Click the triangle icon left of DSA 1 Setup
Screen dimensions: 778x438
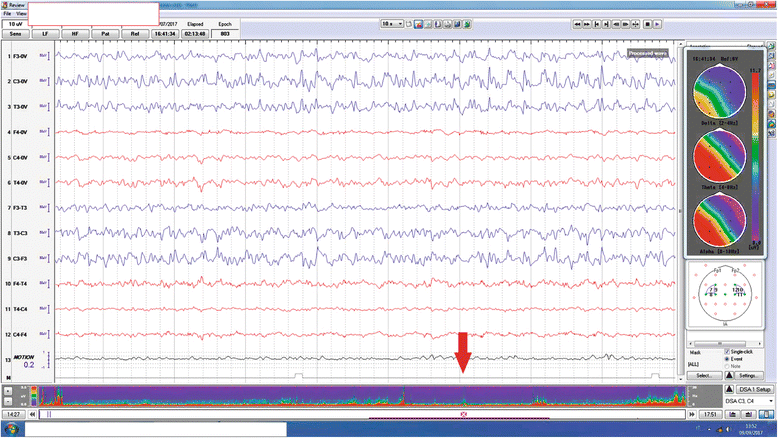coord(728,388)
